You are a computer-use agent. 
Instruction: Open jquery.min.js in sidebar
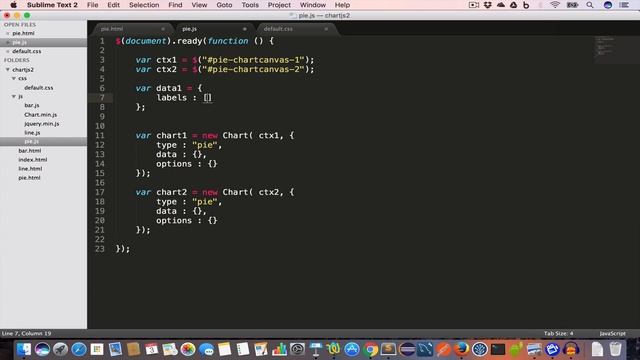(x=42, y=124)
